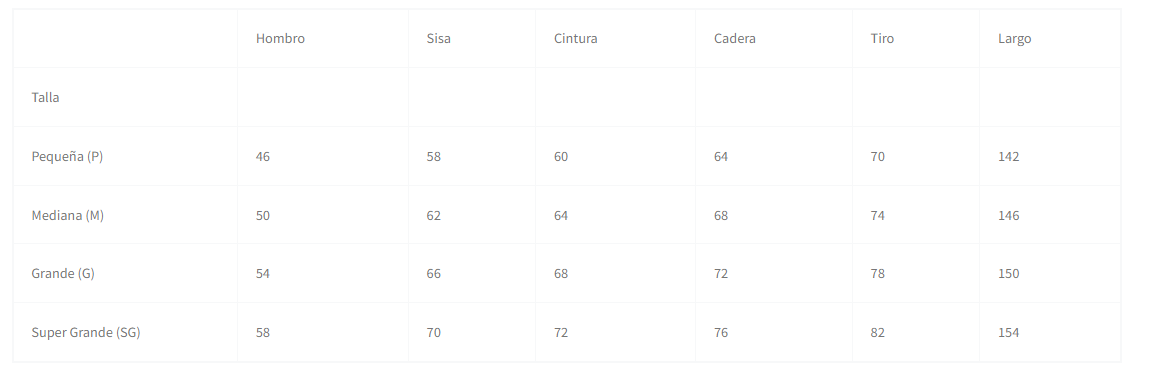The image size is (1150, 372).
Task: Select Largo value 142 for Pequeña
Action: (1008, 156)
